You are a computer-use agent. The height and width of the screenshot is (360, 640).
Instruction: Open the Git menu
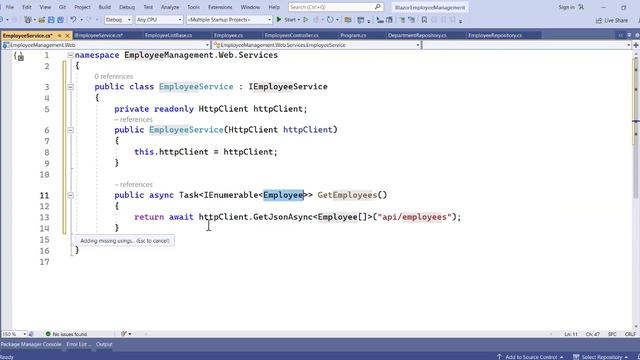click(x=62, y=7)
